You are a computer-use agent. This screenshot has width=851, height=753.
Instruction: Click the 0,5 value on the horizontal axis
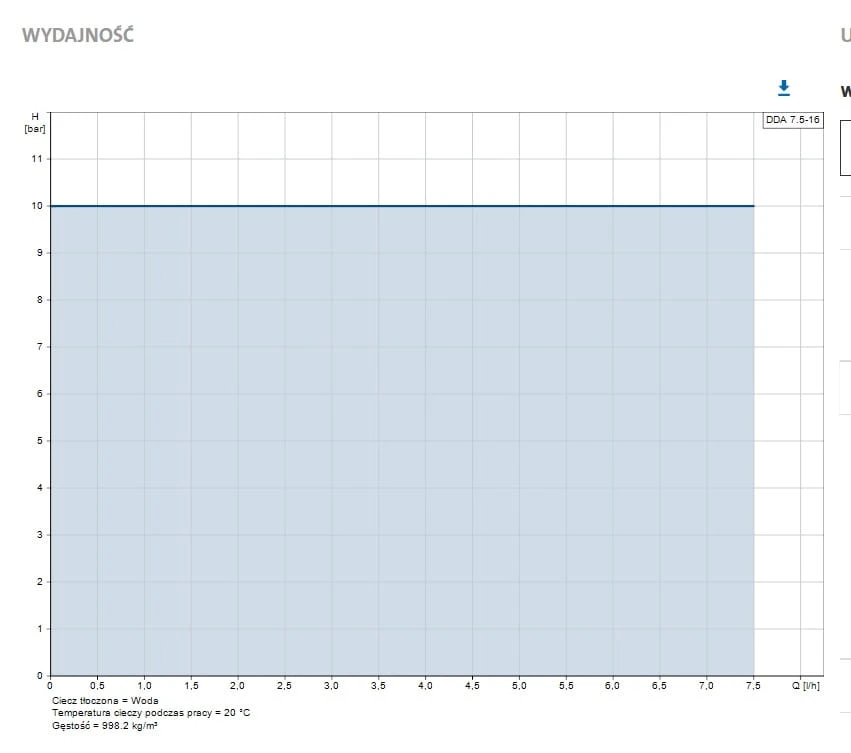coord(97,686)
